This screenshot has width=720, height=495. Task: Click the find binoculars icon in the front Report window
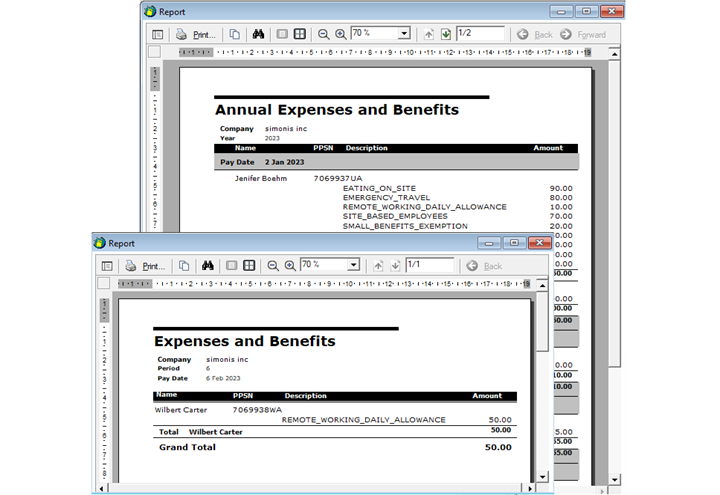[208, 266]
